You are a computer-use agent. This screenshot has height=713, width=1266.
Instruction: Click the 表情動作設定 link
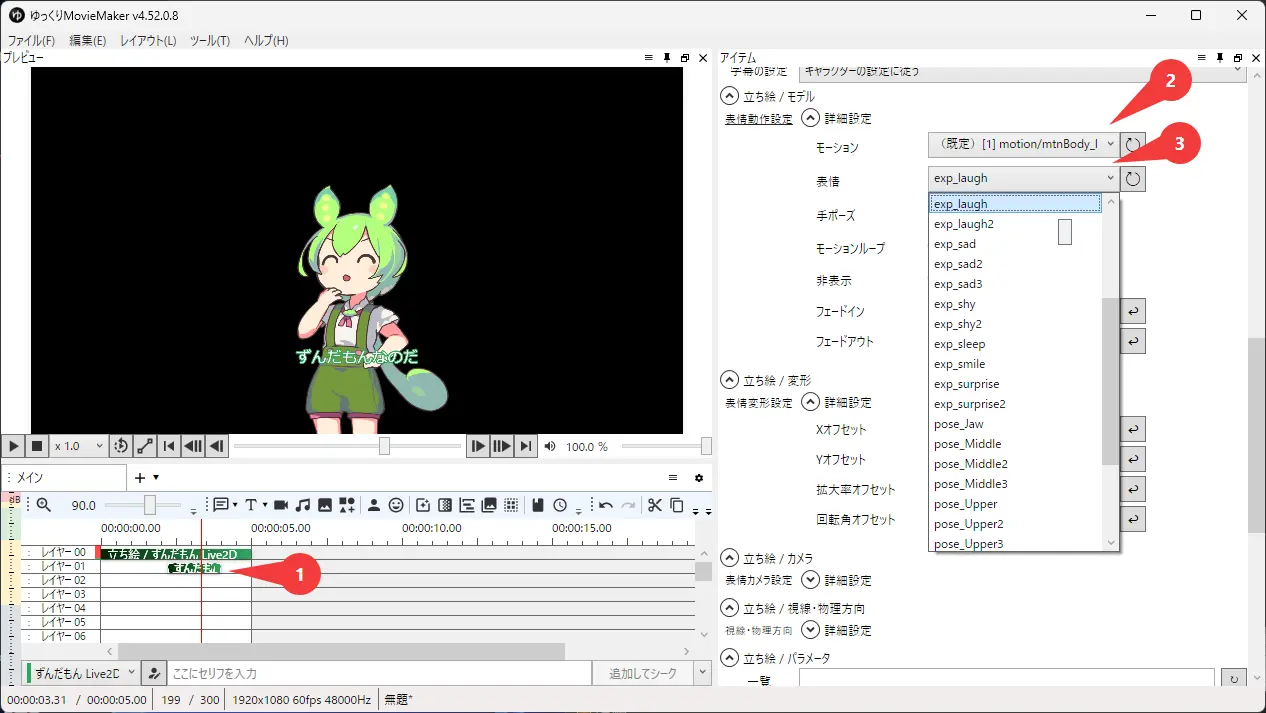pos(758,119)
